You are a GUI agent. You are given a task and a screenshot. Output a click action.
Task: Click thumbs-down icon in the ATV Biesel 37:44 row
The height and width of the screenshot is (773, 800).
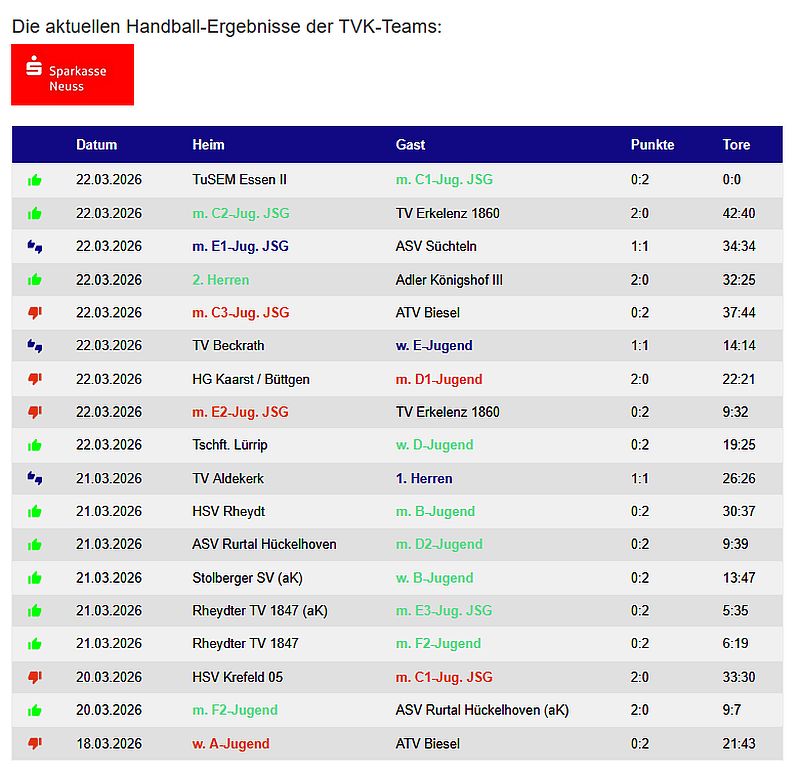[35, 313]
